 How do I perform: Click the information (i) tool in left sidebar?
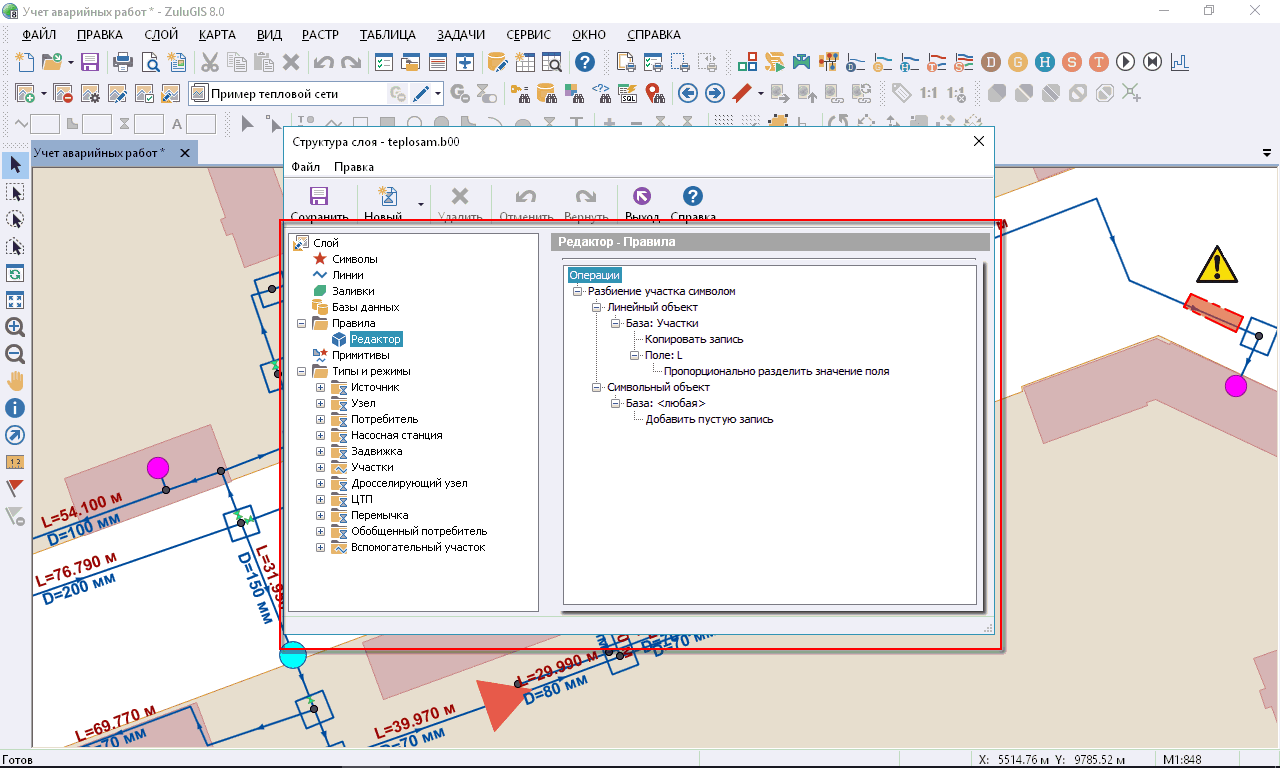pos(15,408)
